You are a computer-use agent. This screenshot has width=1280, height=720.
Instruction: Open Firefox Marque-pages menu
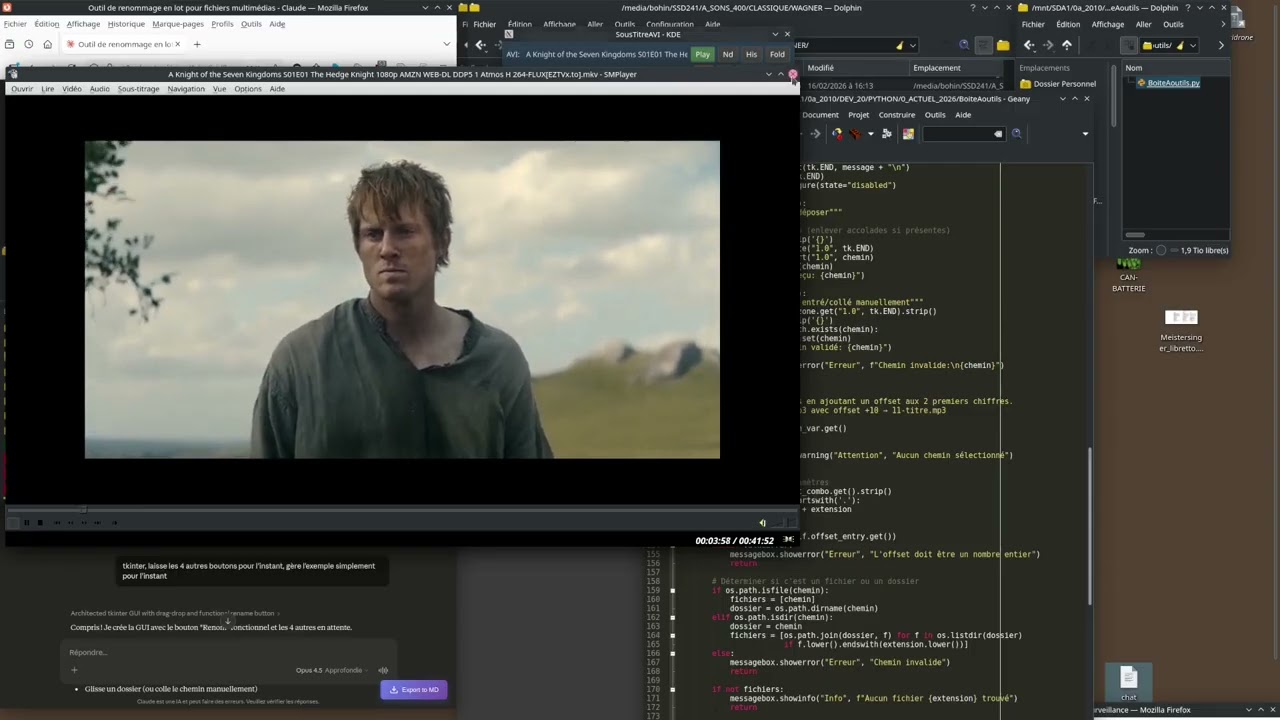point(178,24)
